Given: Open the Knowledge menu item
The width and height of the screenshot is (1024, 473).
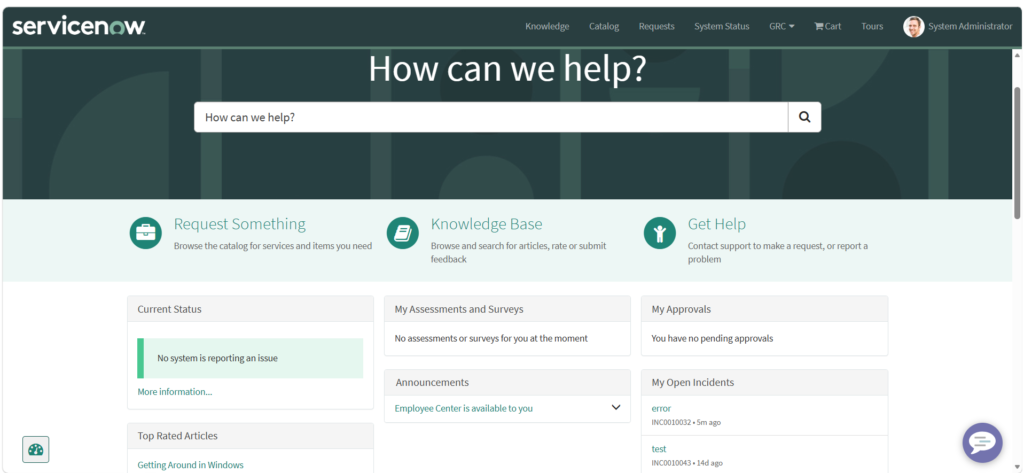Looking at the screenshot, I should (547, 26).
